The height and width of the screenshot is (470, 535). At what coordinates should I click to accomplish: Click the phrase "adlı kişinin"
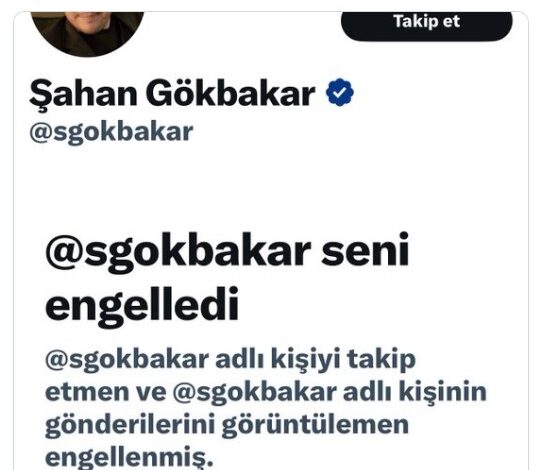[x=415, y=392]
